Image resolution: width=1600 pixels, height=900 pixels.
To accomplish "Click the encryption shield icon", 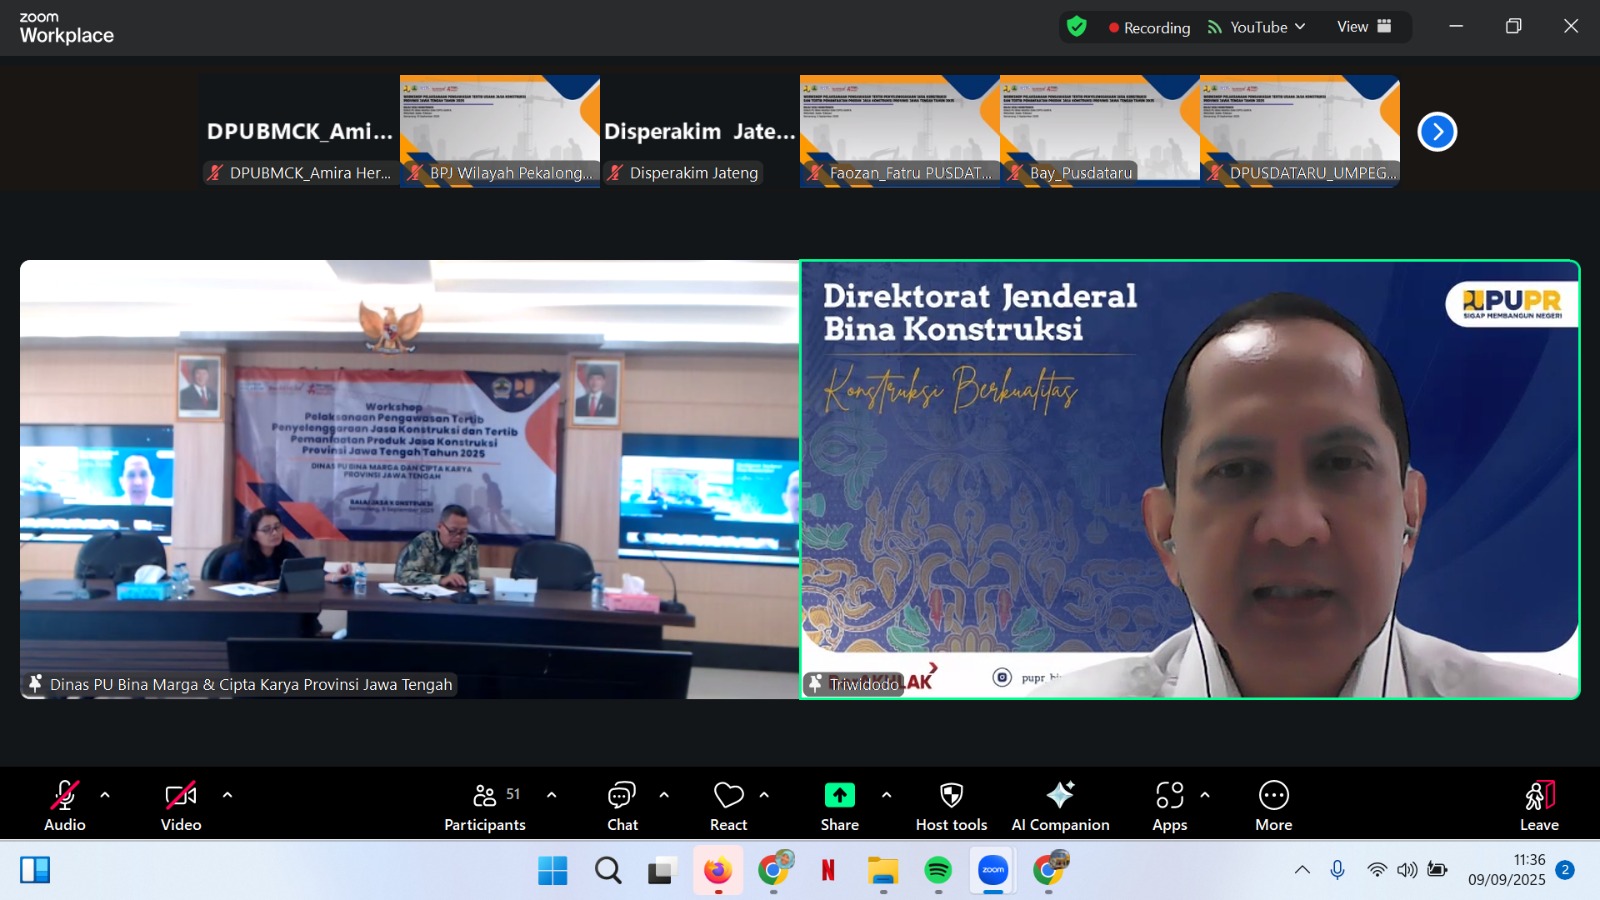I will click(x=1077, y=27).
